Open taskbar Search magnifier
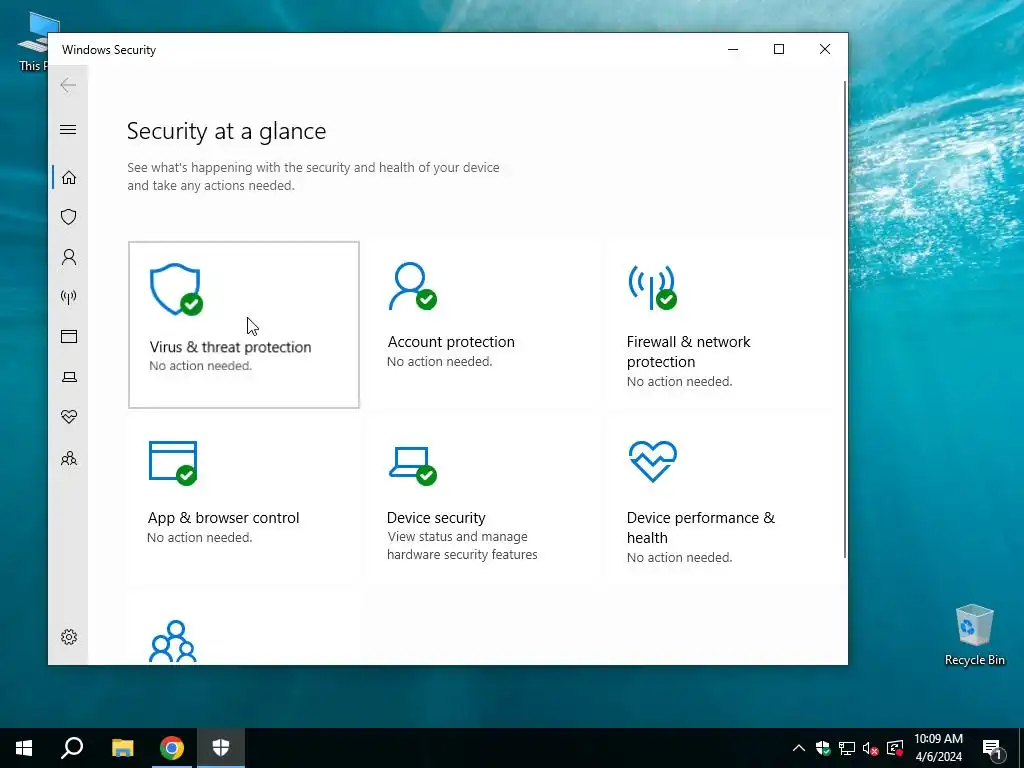The width and height of the screenshot is (1024, 768). 72,748
